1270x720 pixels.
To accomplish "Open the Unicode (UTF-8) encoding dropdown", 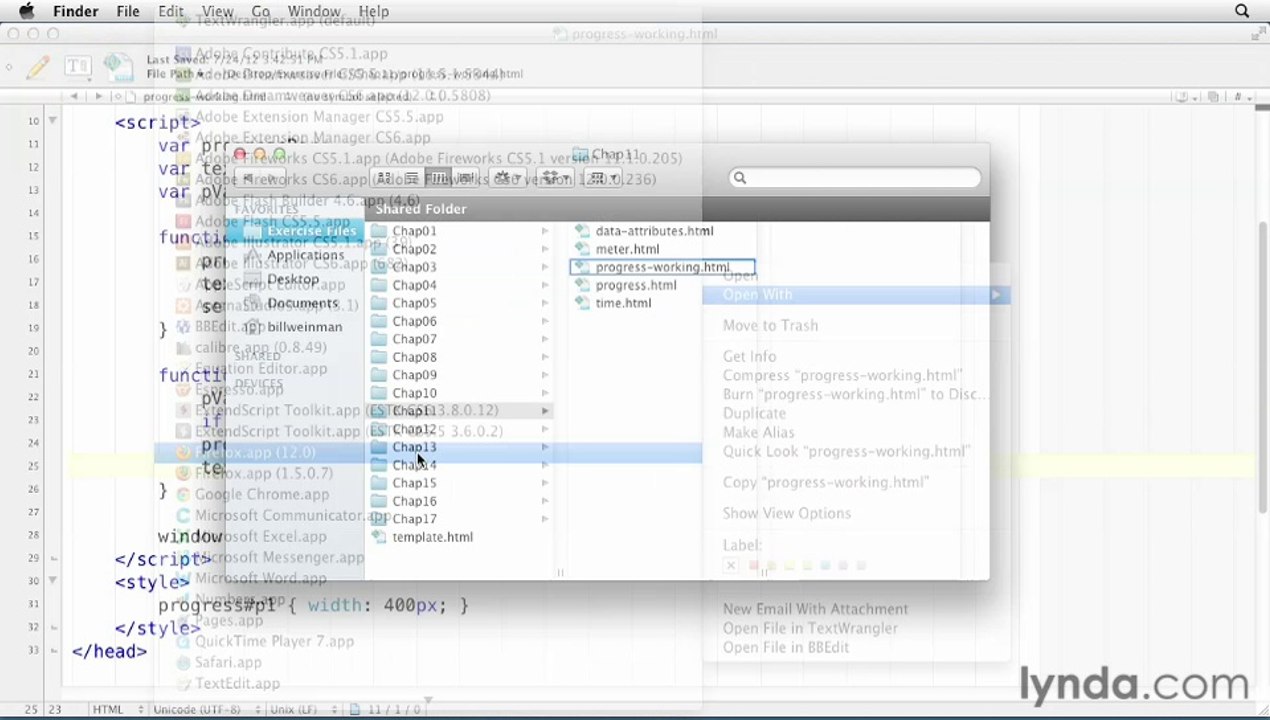I will 206,709.
